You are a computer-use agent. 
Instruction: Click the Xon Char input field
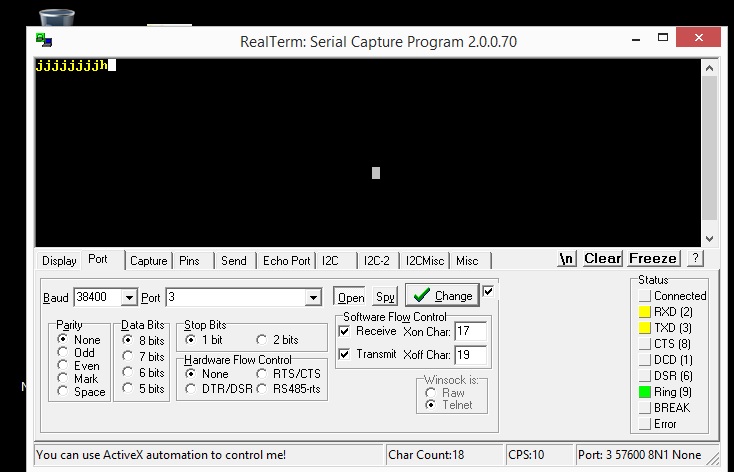pyautogui.click(x=470, y=331)
